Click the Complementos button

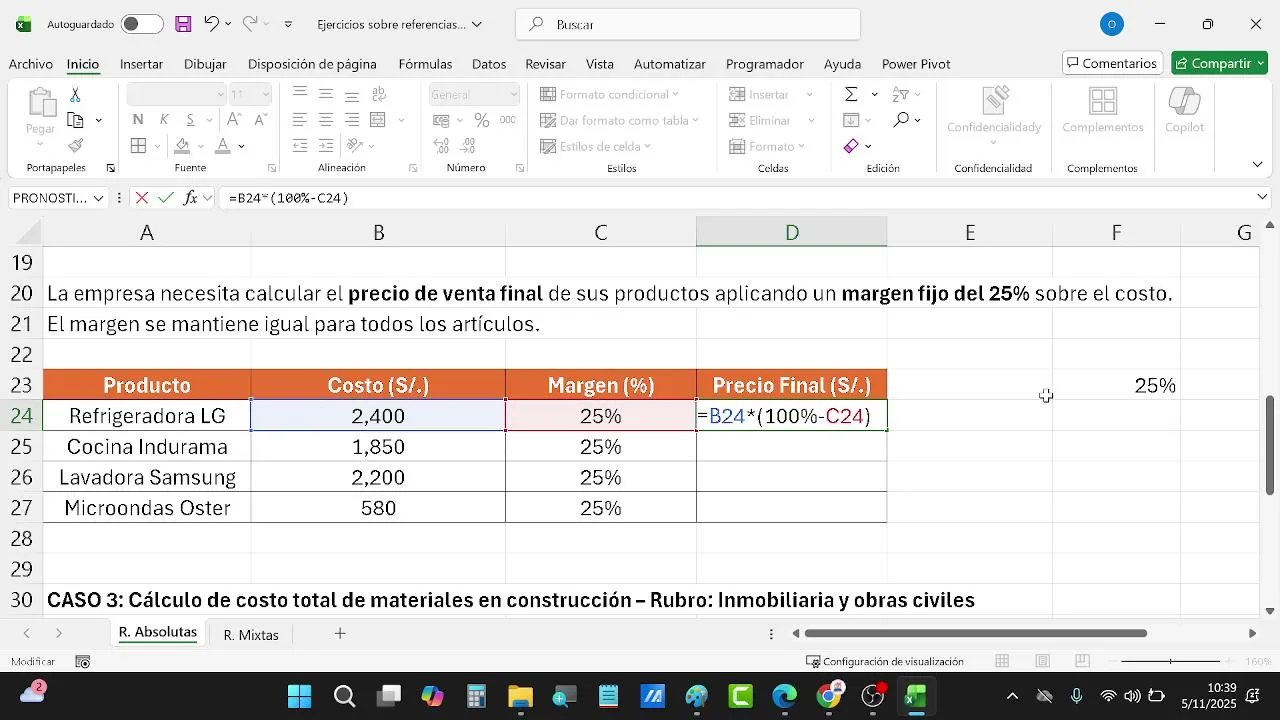[1103, 111]
